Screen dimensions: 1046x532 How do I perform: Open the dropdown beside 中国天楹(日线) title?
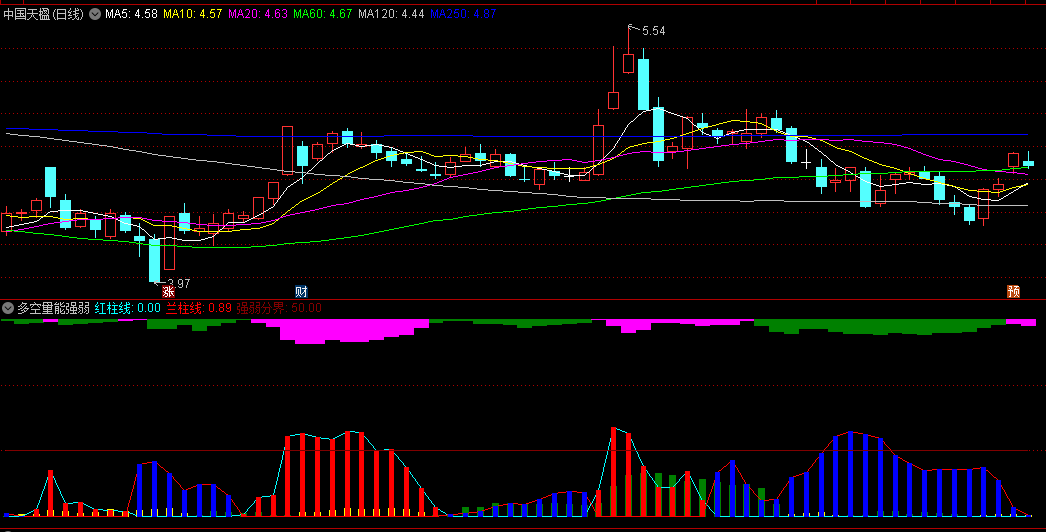point(95,14)
